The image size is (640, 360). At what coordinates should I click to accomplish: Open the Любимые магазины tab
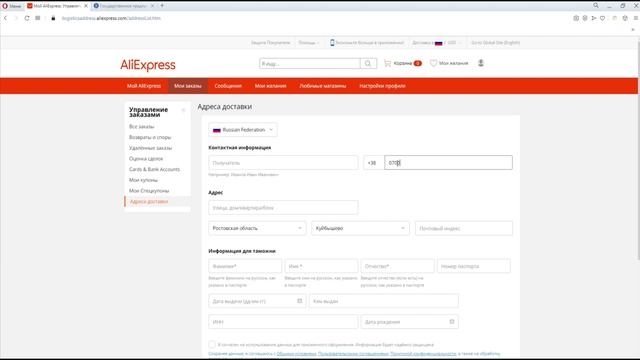pyautogui.click(x=322, y=86)
